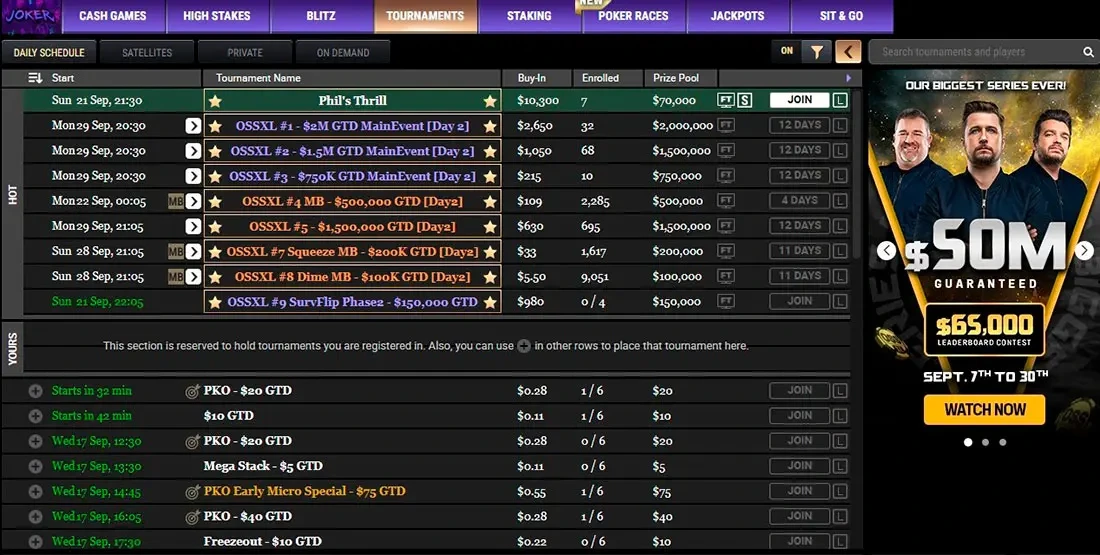Viewport: 1100px width, 555px height.
Task: Click the S icon on Phil's Thrill row
Action: [745, 100]
